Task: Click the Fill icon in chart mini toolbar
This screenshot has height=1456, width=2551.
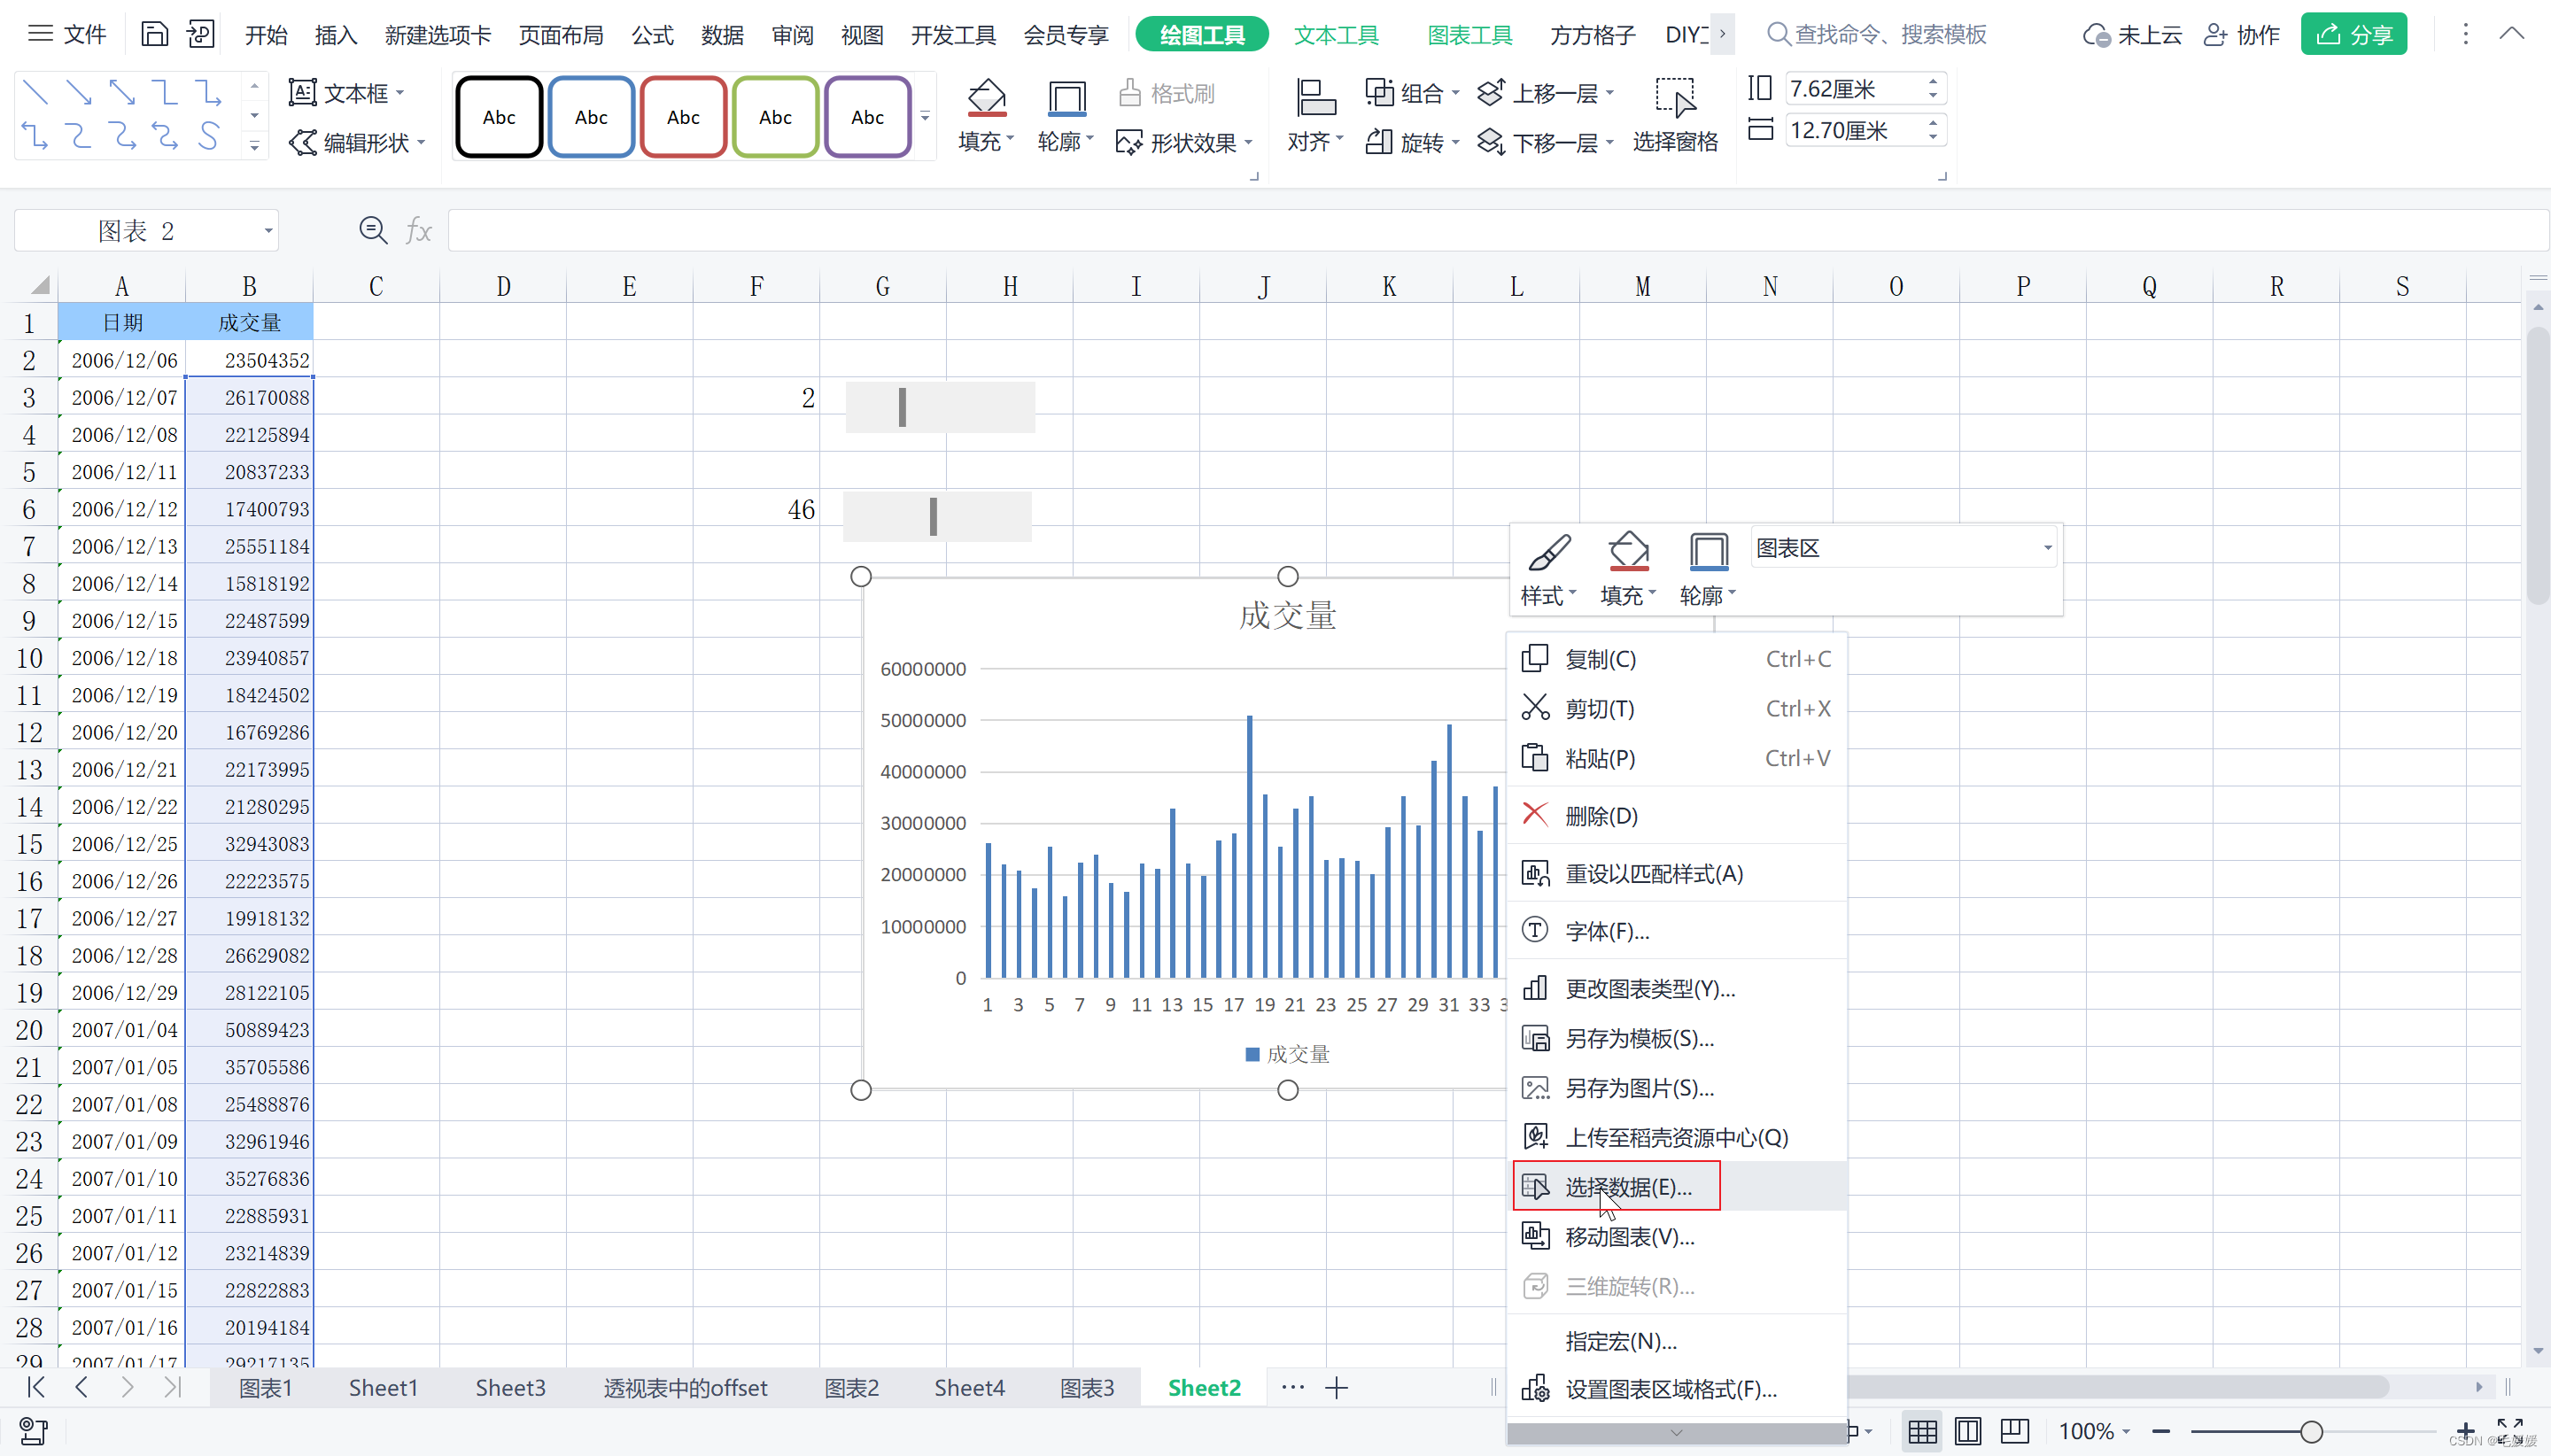Action: coord(1628,552)
